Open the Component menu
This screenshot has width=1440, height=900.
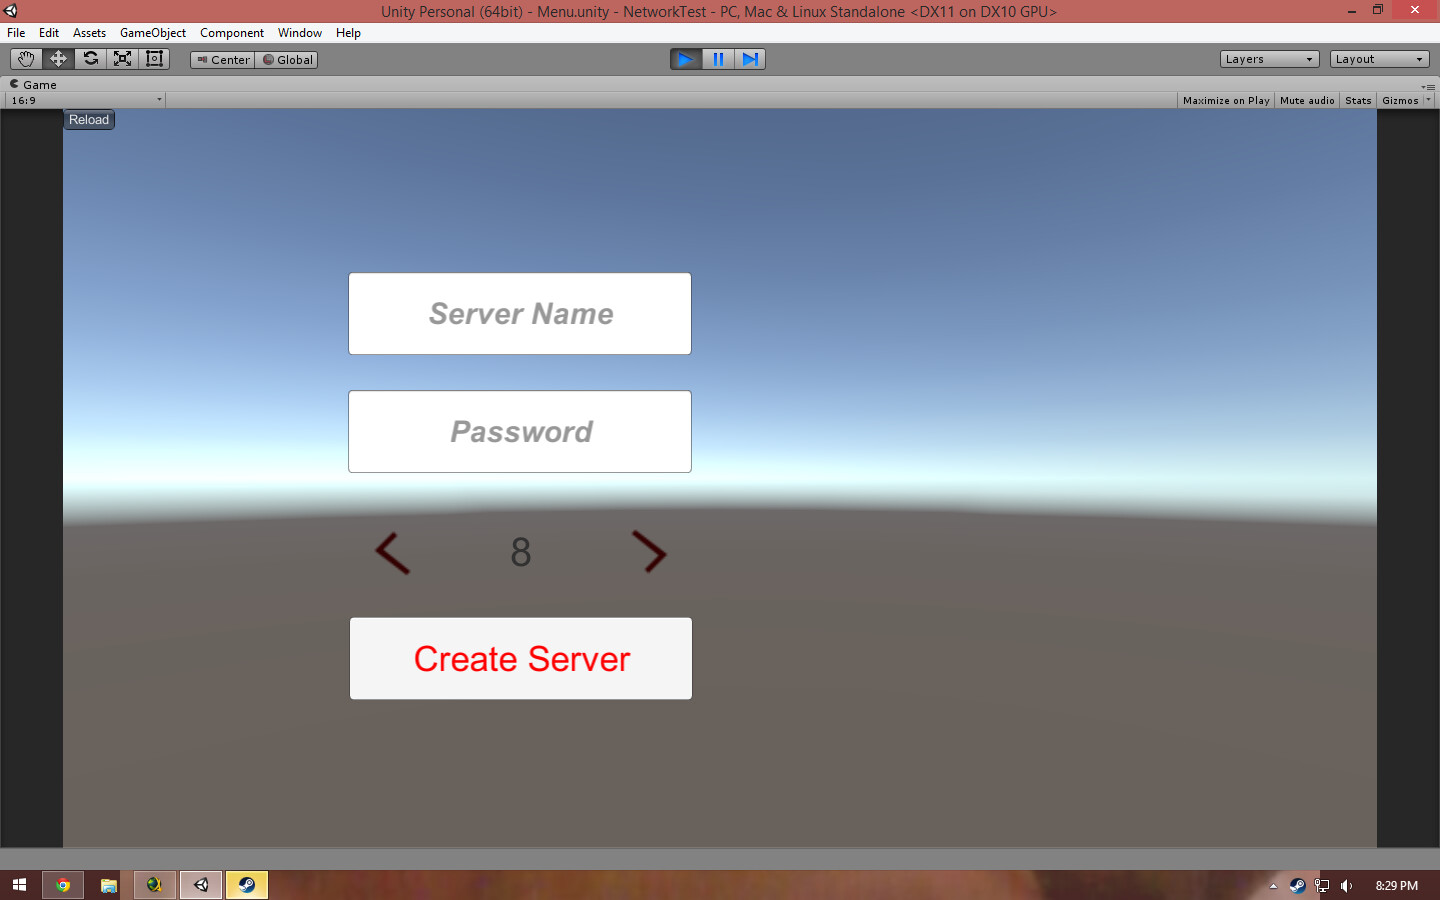232,33
